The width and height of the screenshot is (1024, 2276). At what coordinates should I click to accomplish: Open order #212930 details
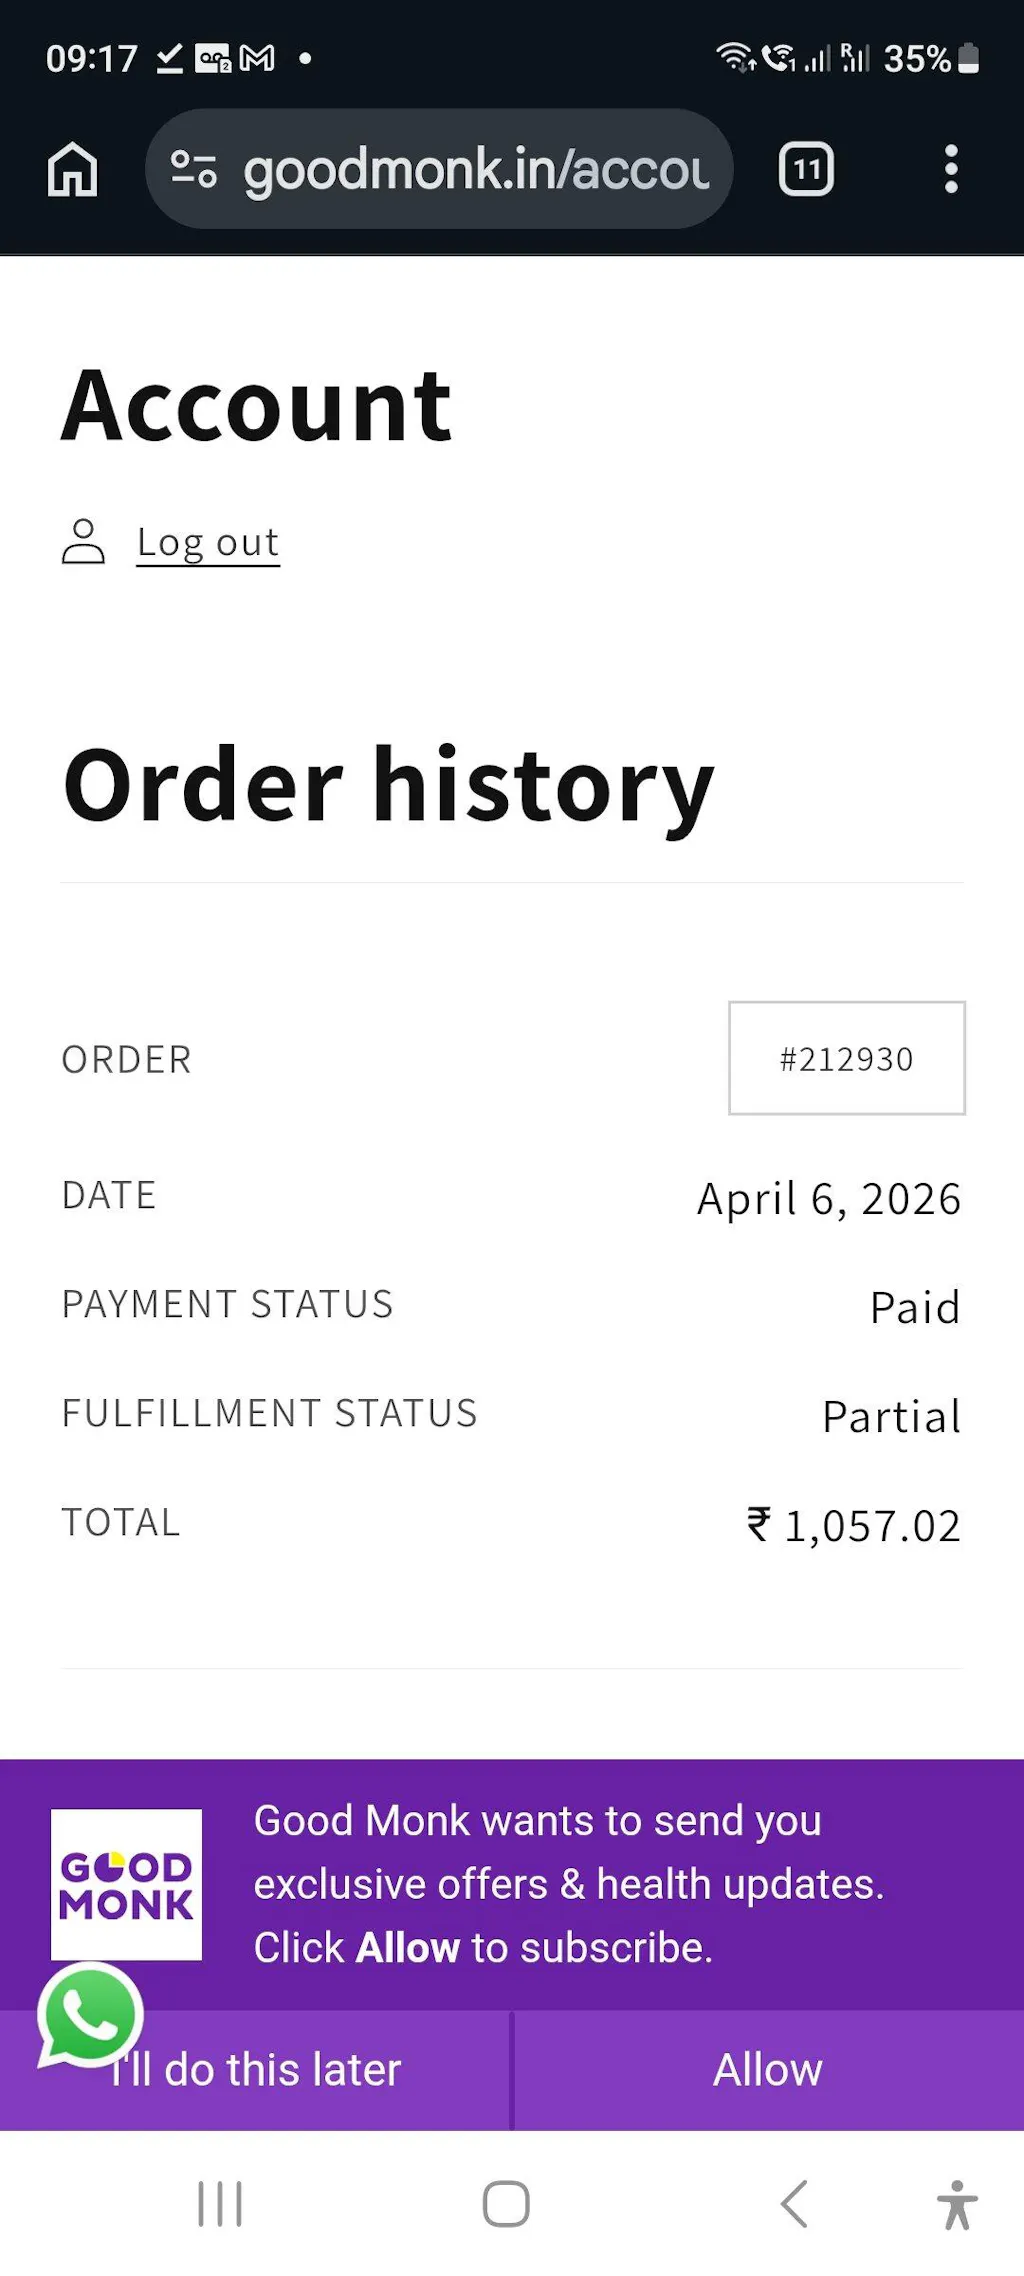coord(846,1058)
